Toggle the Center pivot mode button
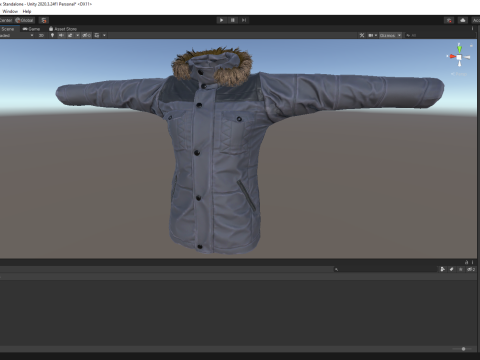The image size is (480, 360). pyautogui.click(x=6, y=20)
